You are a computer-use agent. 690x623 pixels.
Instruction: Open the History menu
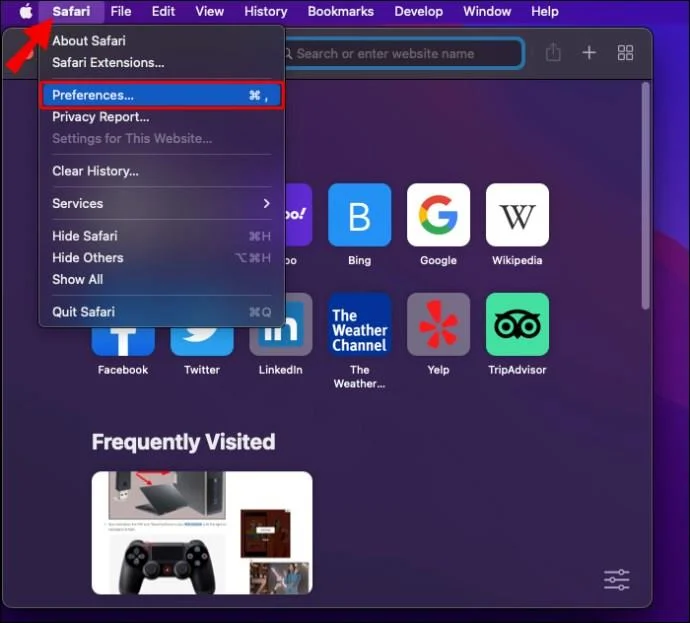(266, 11)
